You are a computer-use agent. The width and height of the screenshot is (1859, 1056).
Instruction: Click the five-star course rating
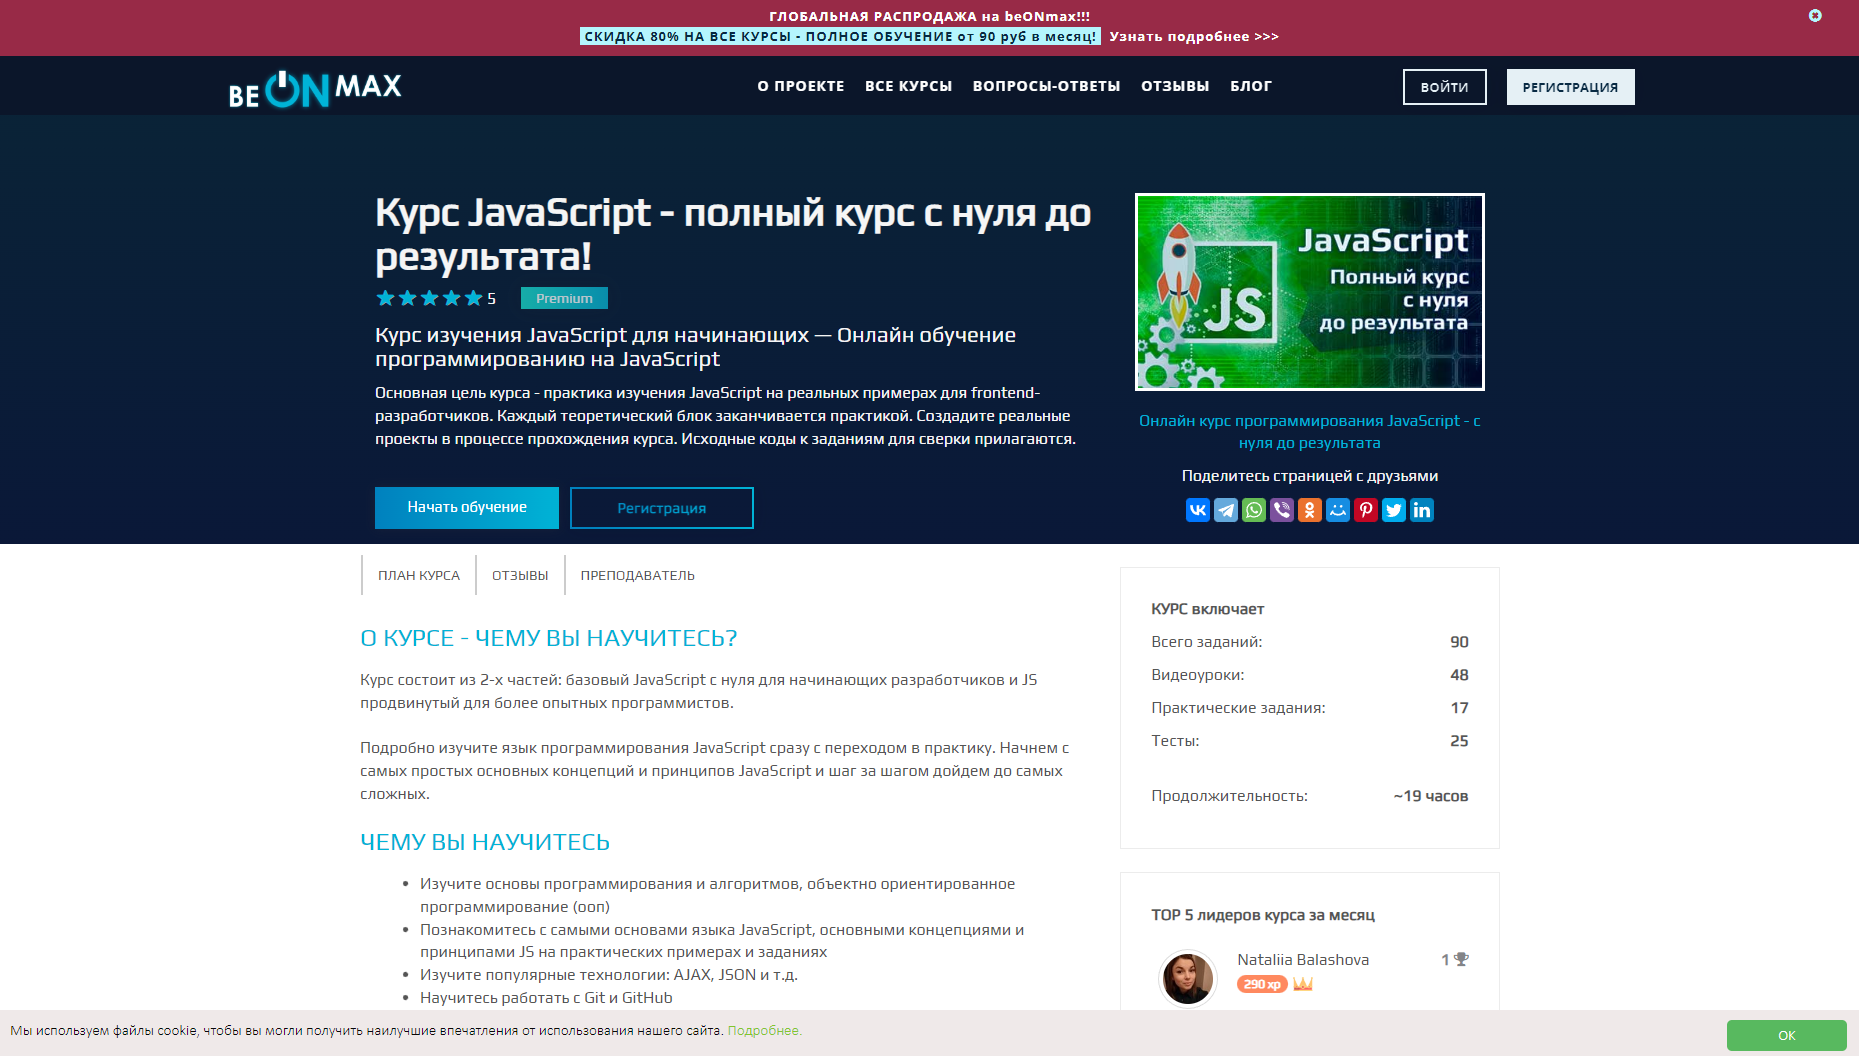click(429, 298)
